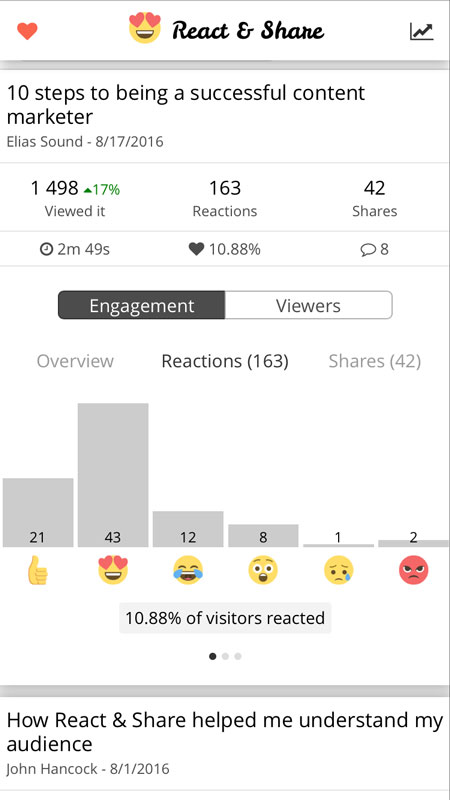Image resolution: width=450 pixels, height=800 pixels.
Task: Select the heart-eyes reaction emoji below bar 43
Action: coord(113,570)
